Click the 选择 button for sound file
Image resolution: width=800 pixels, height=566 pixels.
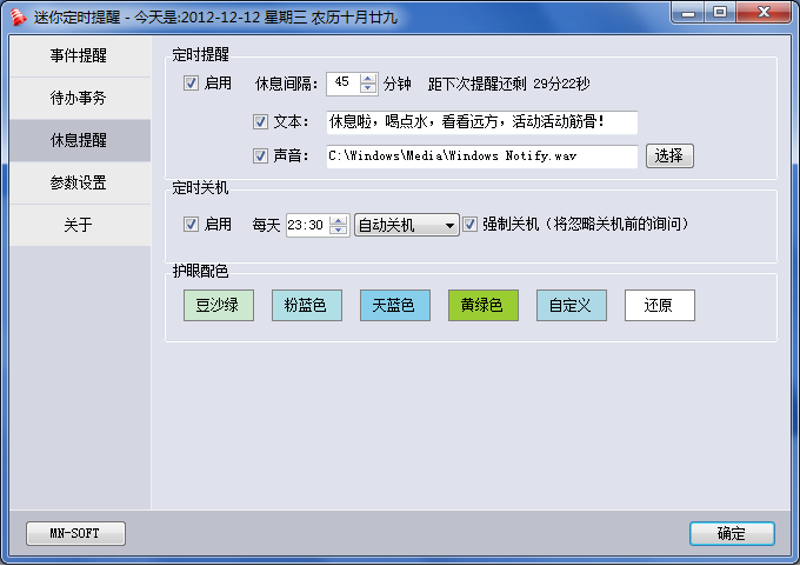click(x=669, y=156)
